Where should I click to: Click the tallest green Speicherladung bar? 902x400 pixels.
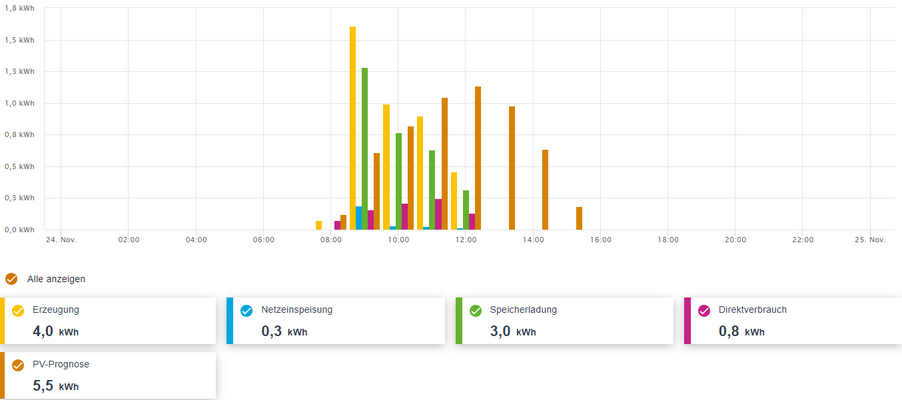365,148
